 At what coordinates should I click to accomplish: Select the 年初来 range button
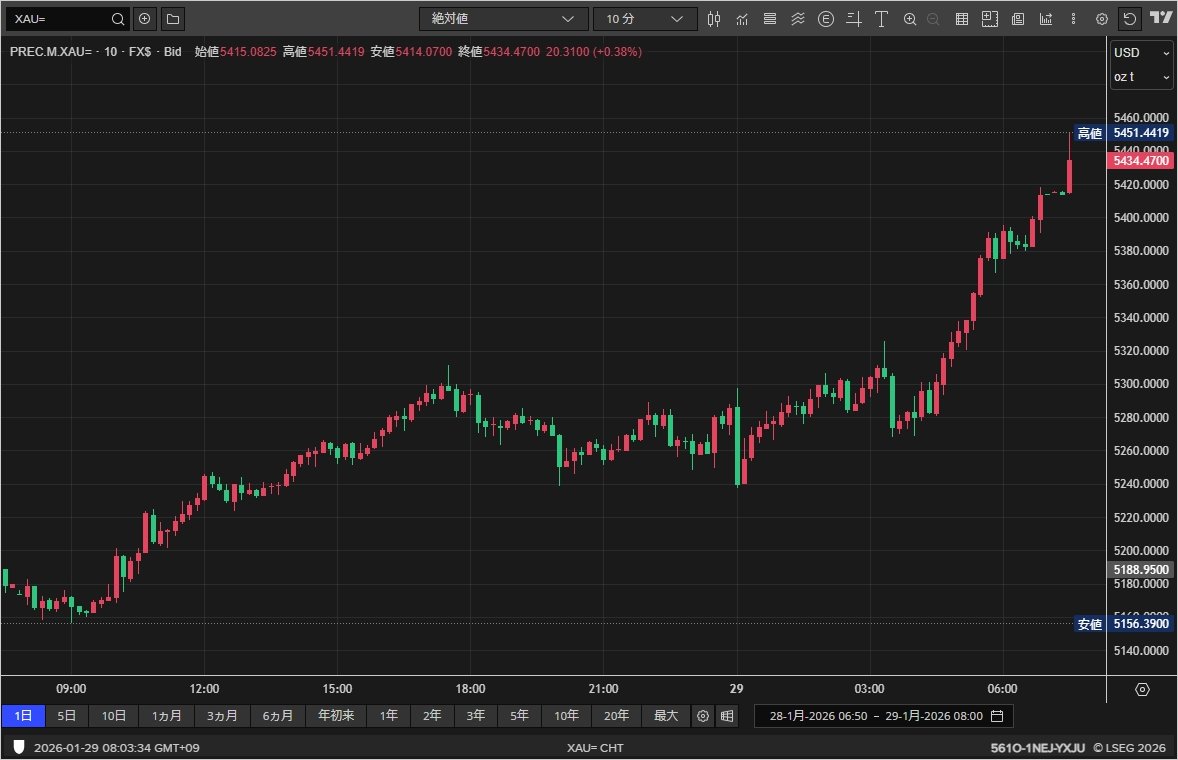[336, 716]
